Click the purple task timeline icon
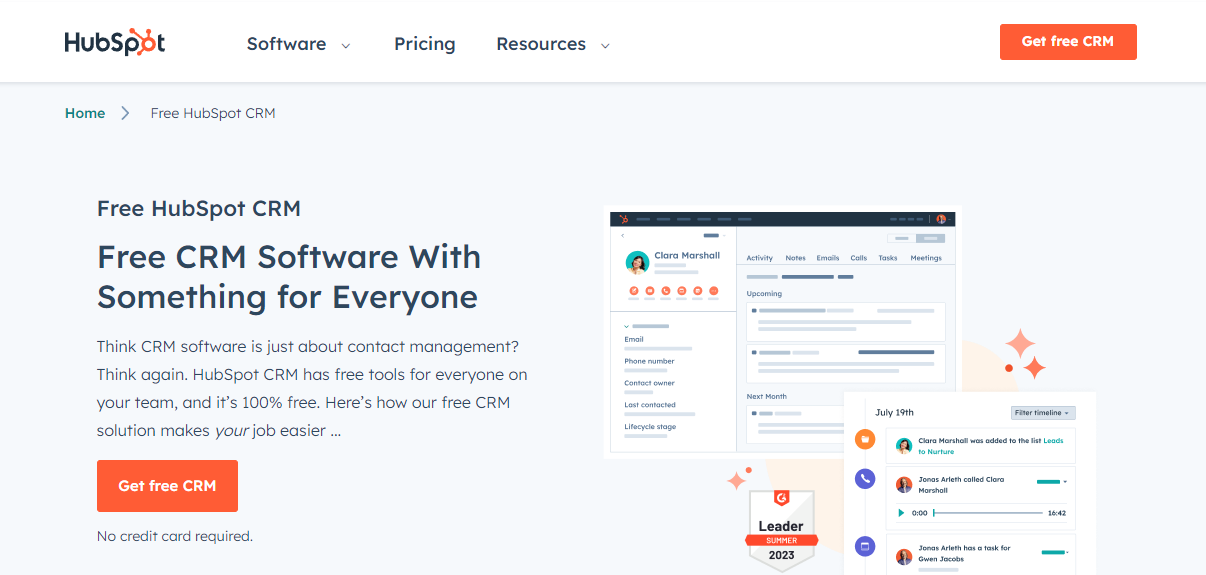Viewport: 1206px width, 575px height. click(866, 546)
